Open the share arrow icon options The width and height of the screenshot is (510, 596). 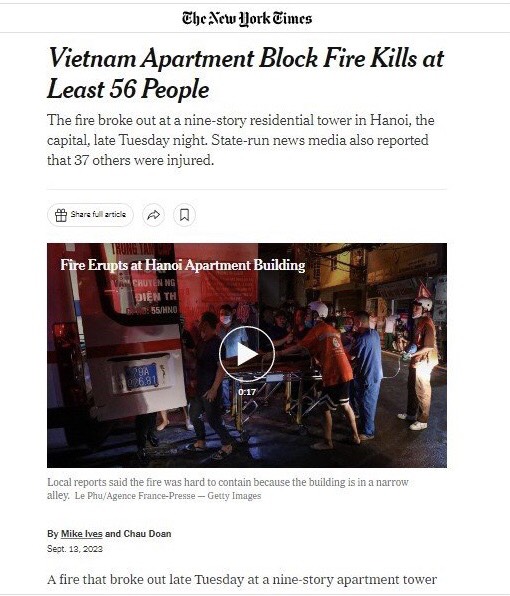(153, 215)
